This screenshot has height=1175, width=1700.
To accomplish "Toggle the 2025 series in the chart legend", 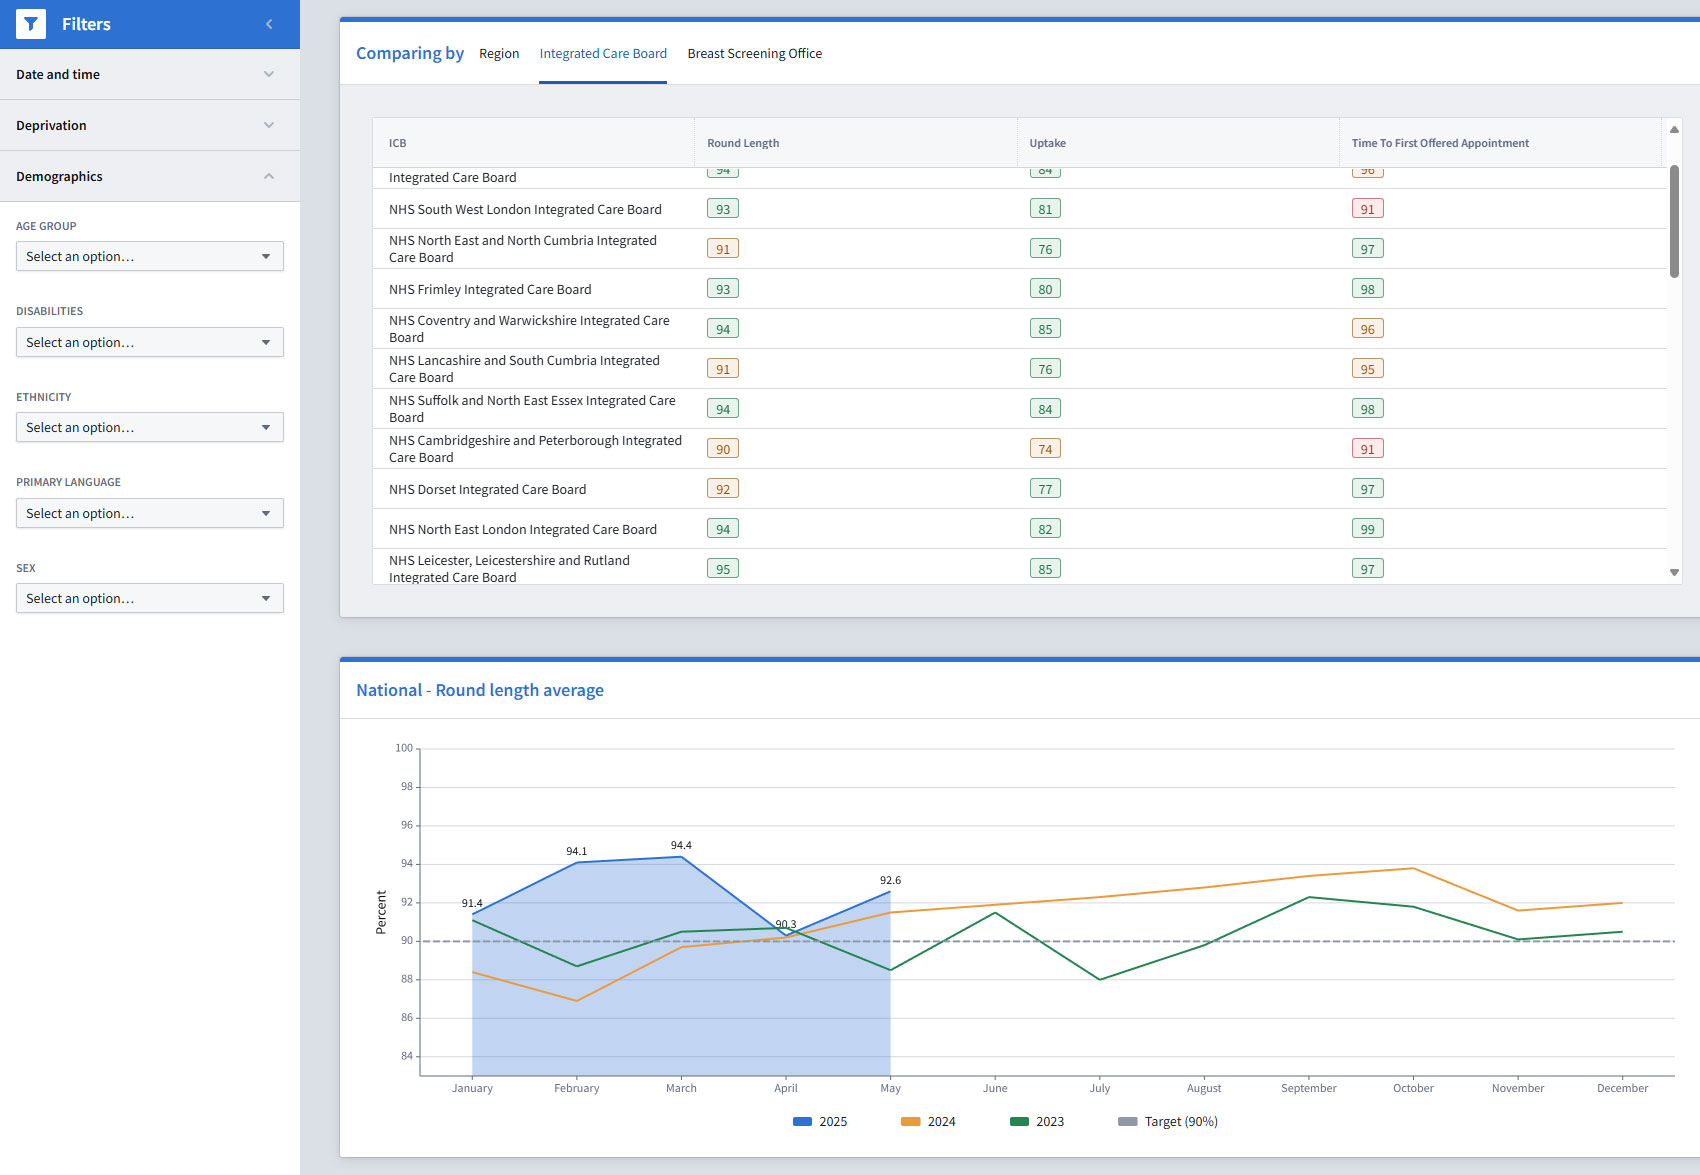I will click(820, 1122).
